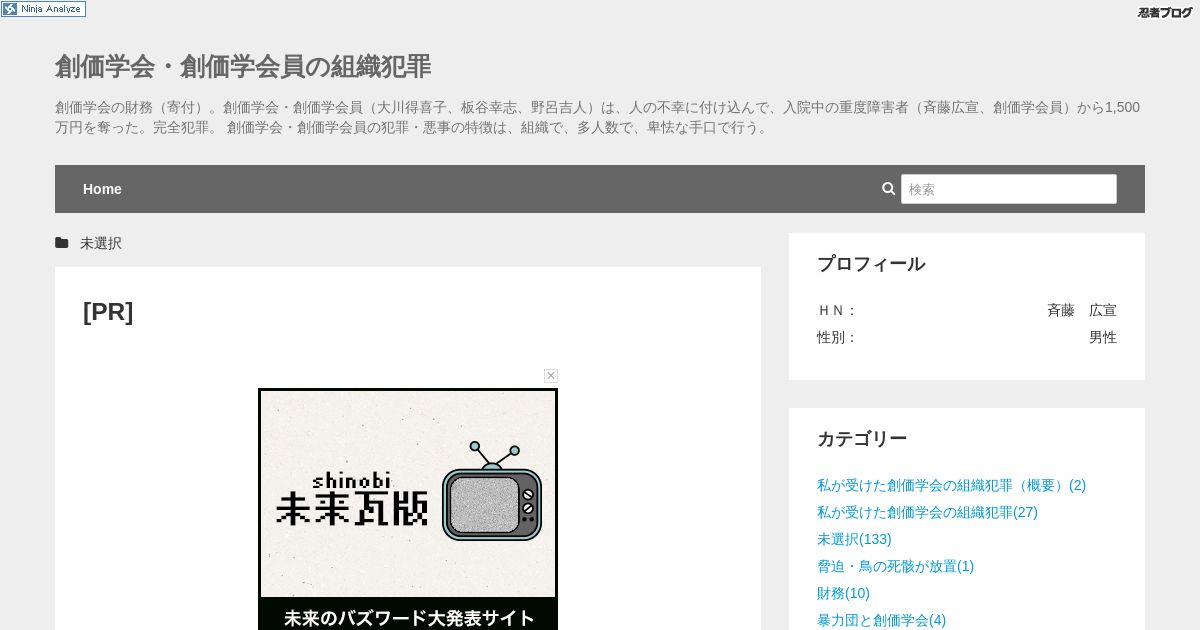Click the ＨＮ： profile label
The height and width of the screenshot is (630, 1200).
tap(837, 310)
